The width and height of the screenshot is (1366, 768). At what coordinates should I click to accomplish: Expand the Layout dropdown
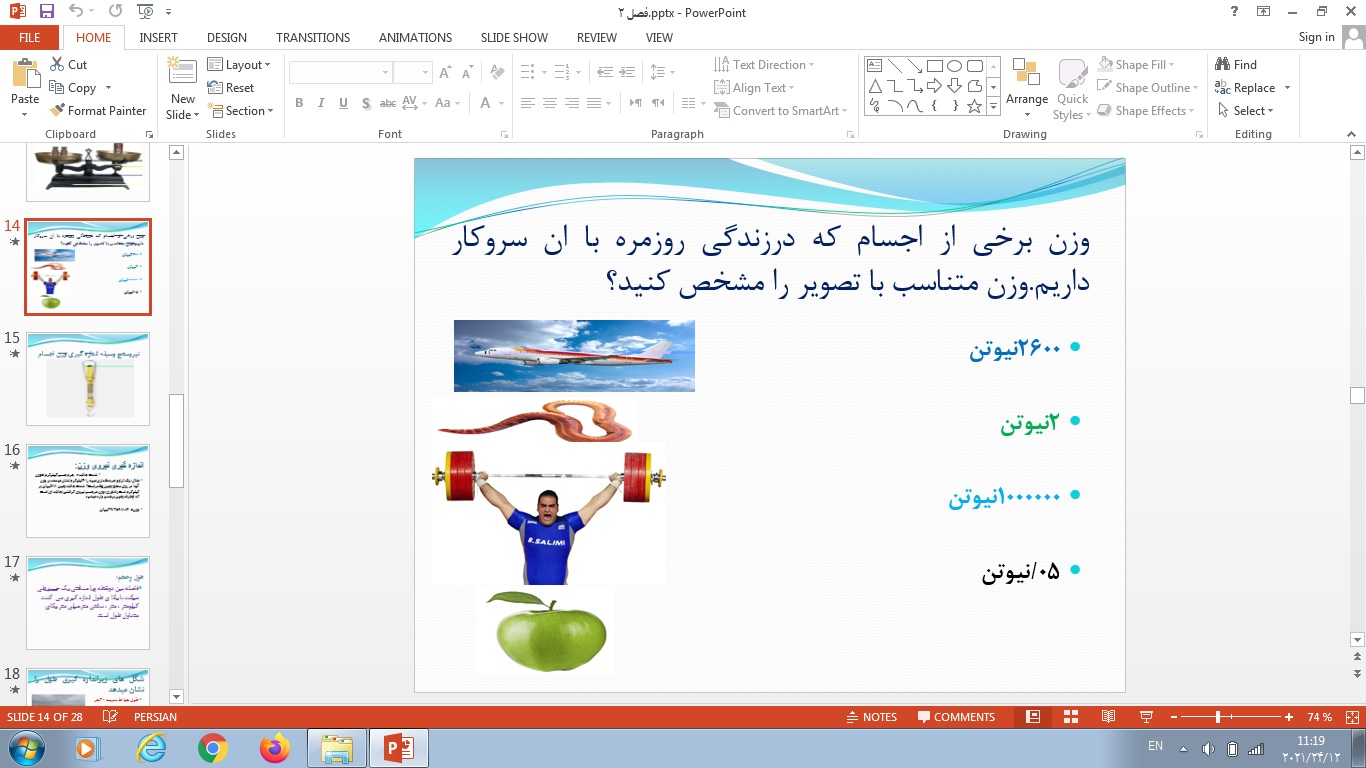[240, 65]
